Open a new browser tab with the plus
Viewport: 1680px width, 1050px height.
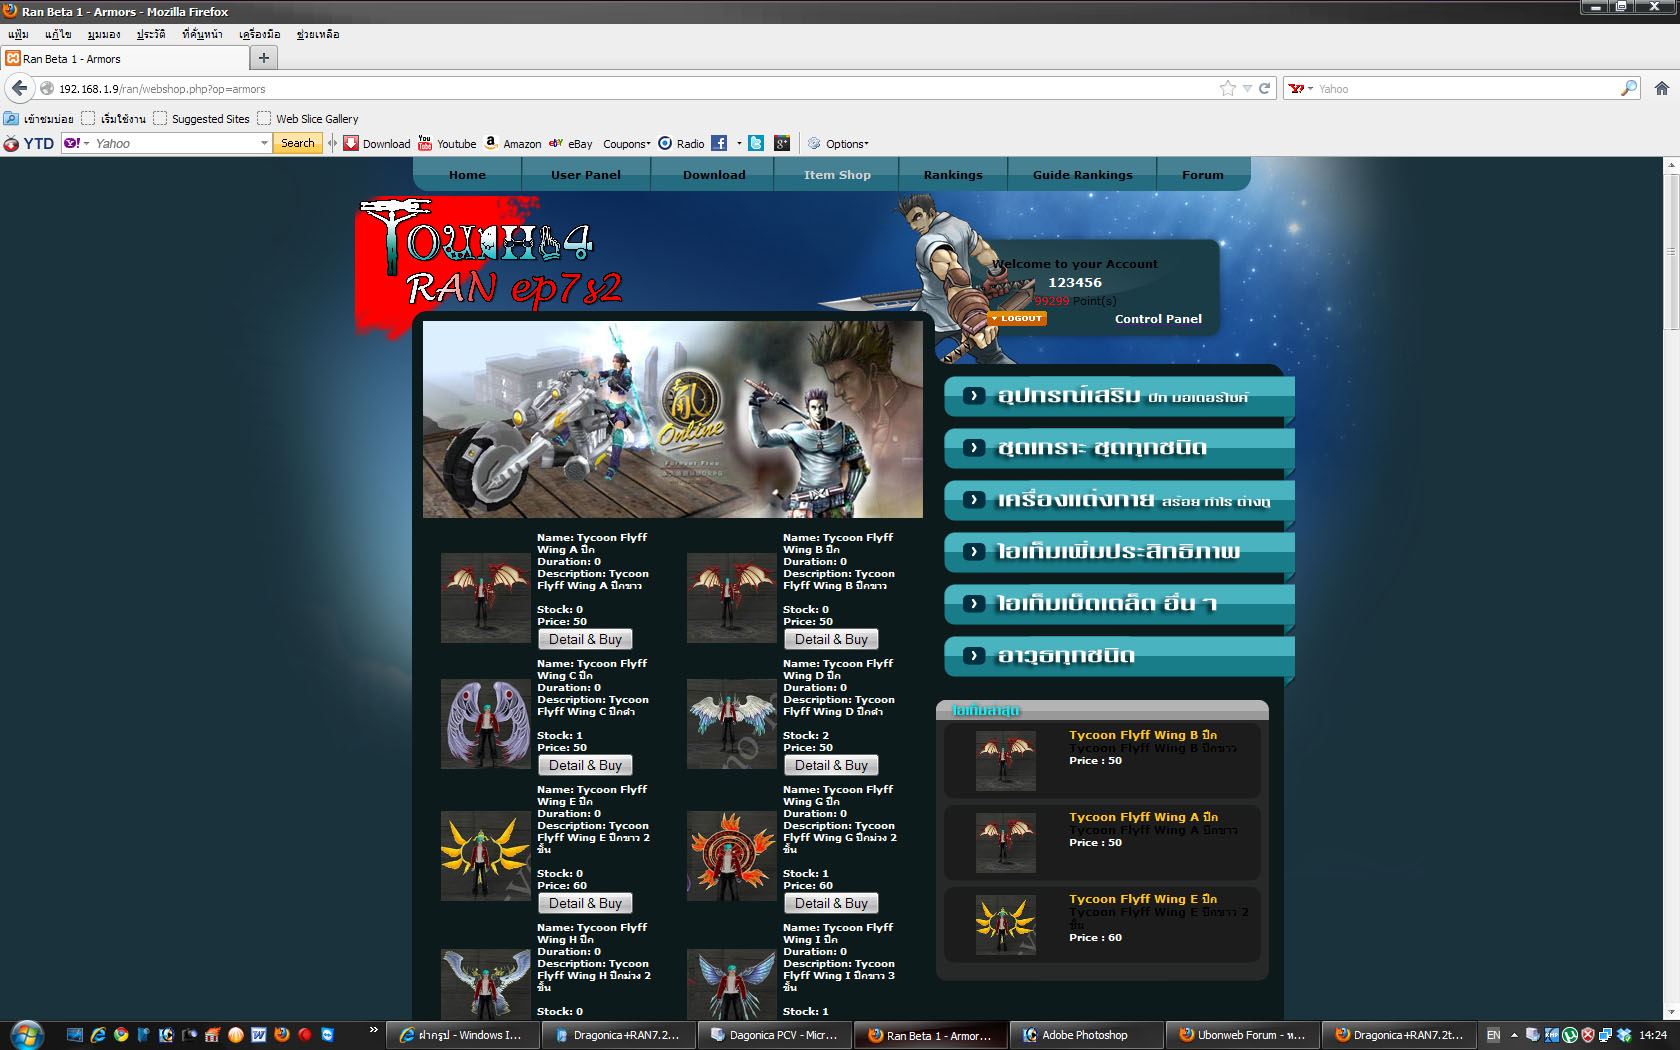tap(264, 58)
